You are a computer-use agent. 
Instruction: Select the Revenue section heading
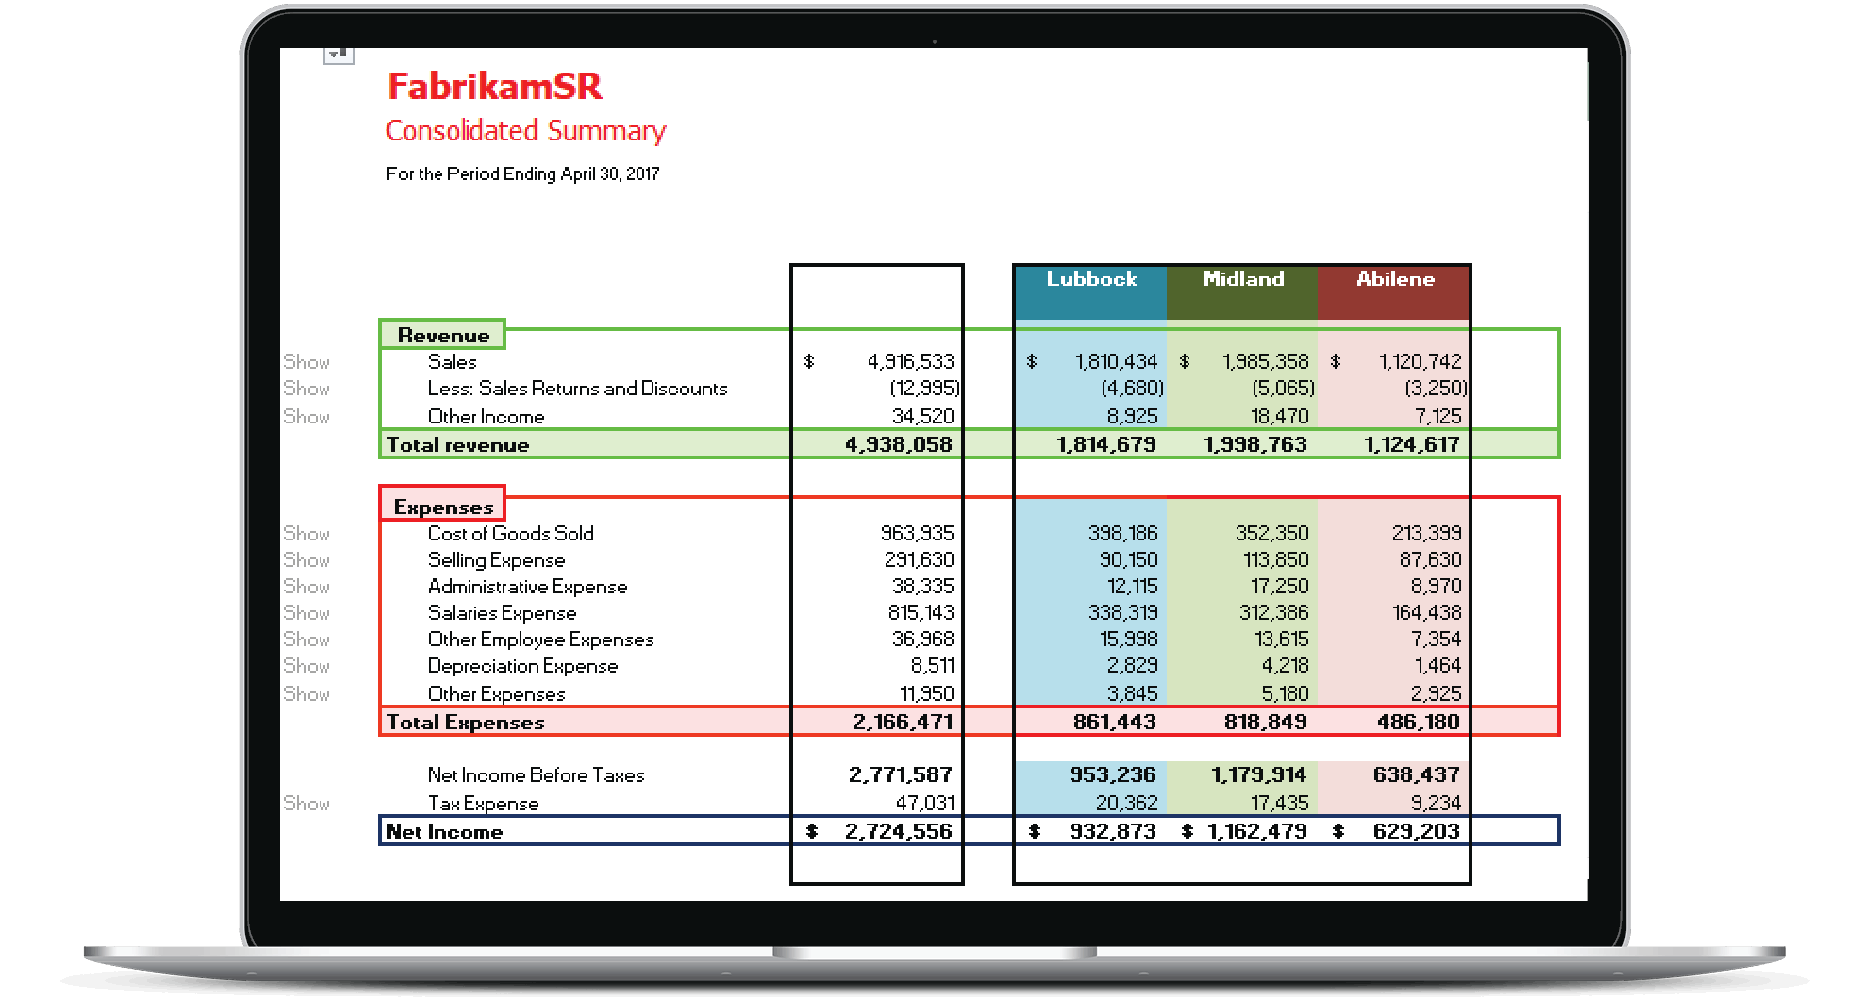[x=442, y=335]
